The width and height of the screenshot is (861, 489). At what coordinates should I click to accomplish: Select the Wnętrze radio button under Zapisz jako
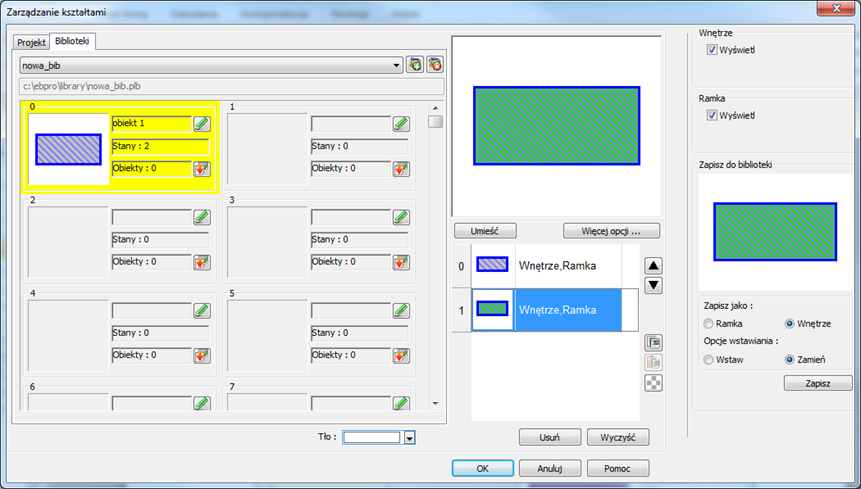(790, 324)
